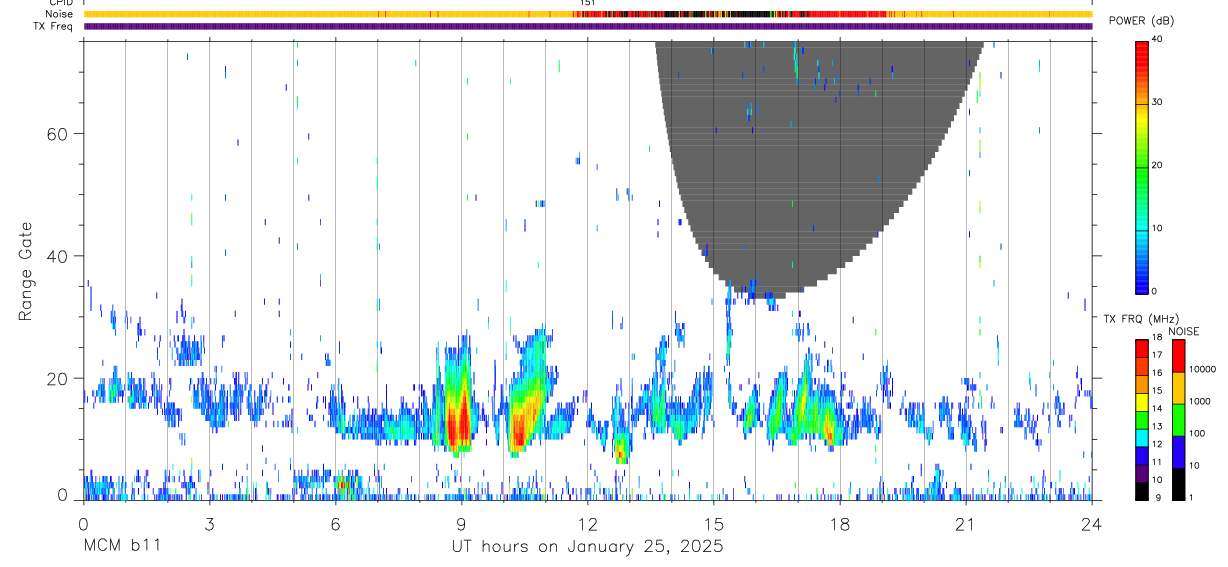Click the '151' CPID value above the plot

[587, 3]
